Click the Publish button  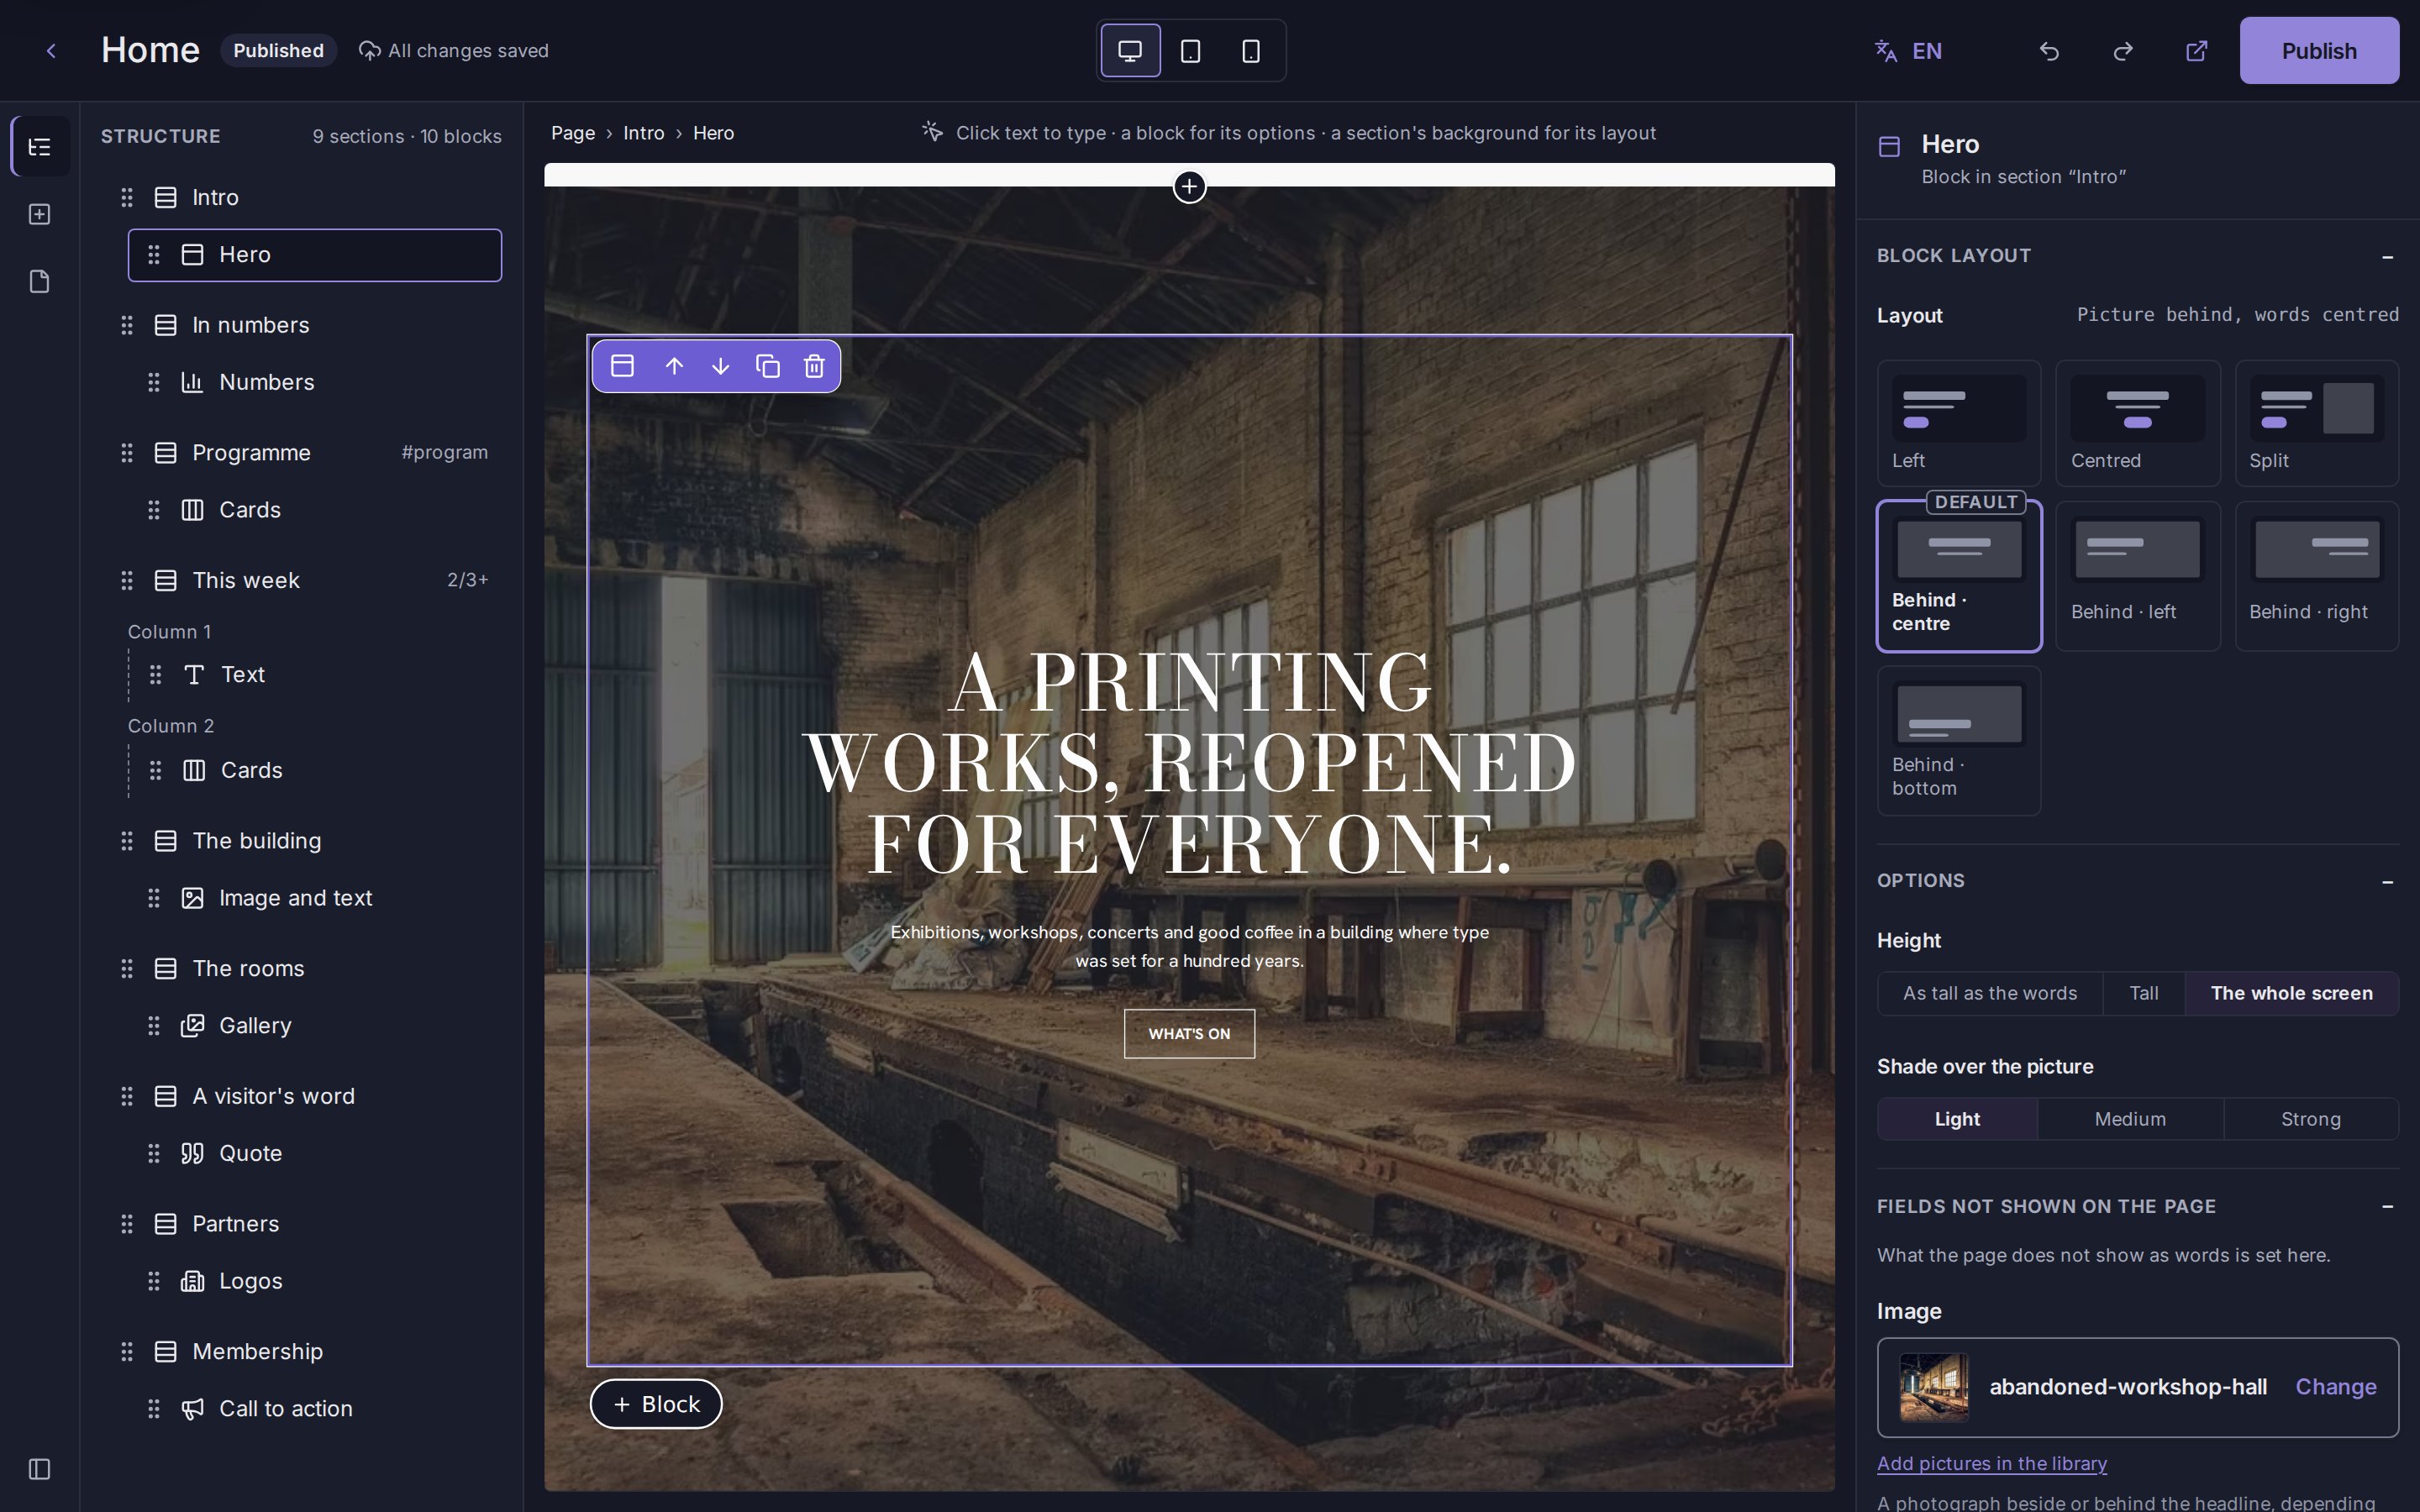[2318, 51]
